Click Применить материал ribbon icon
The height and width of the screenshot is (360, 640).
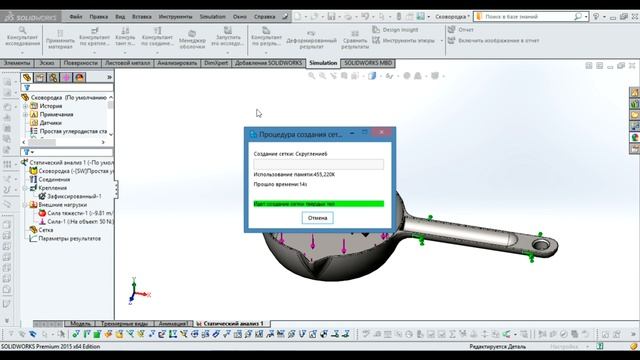pos(60,39)
